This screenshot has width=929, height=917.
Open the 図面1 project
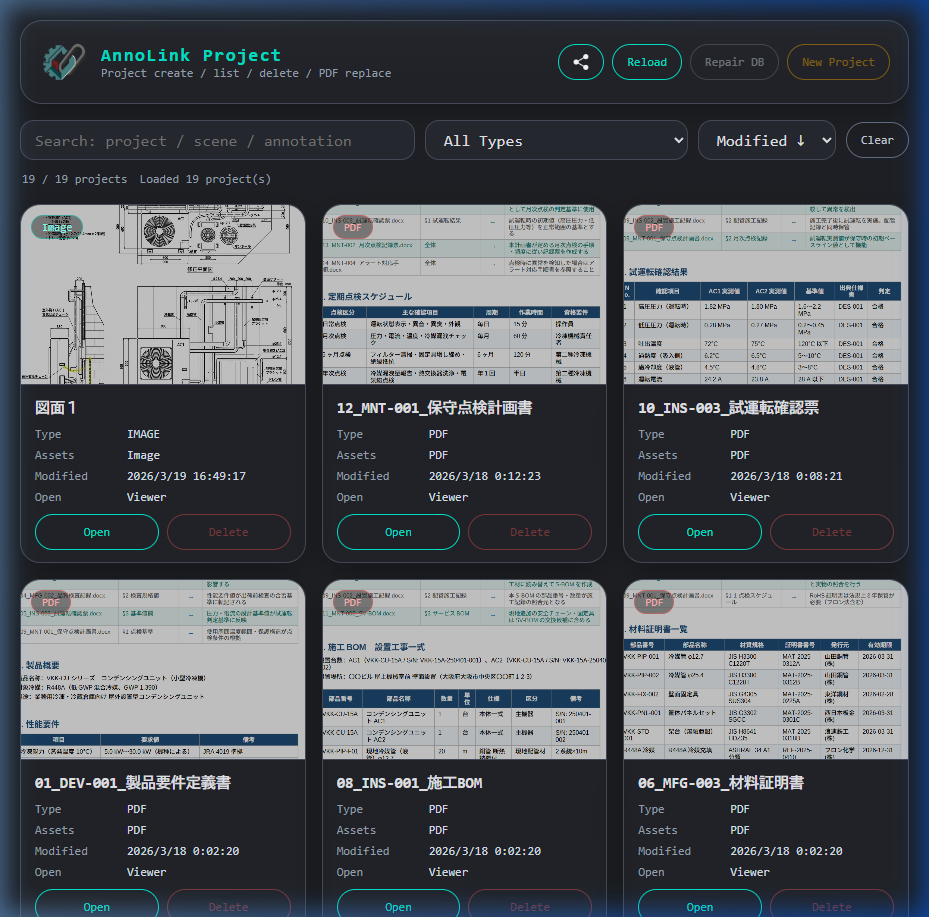pyautogui.click(x=96, y=532)
